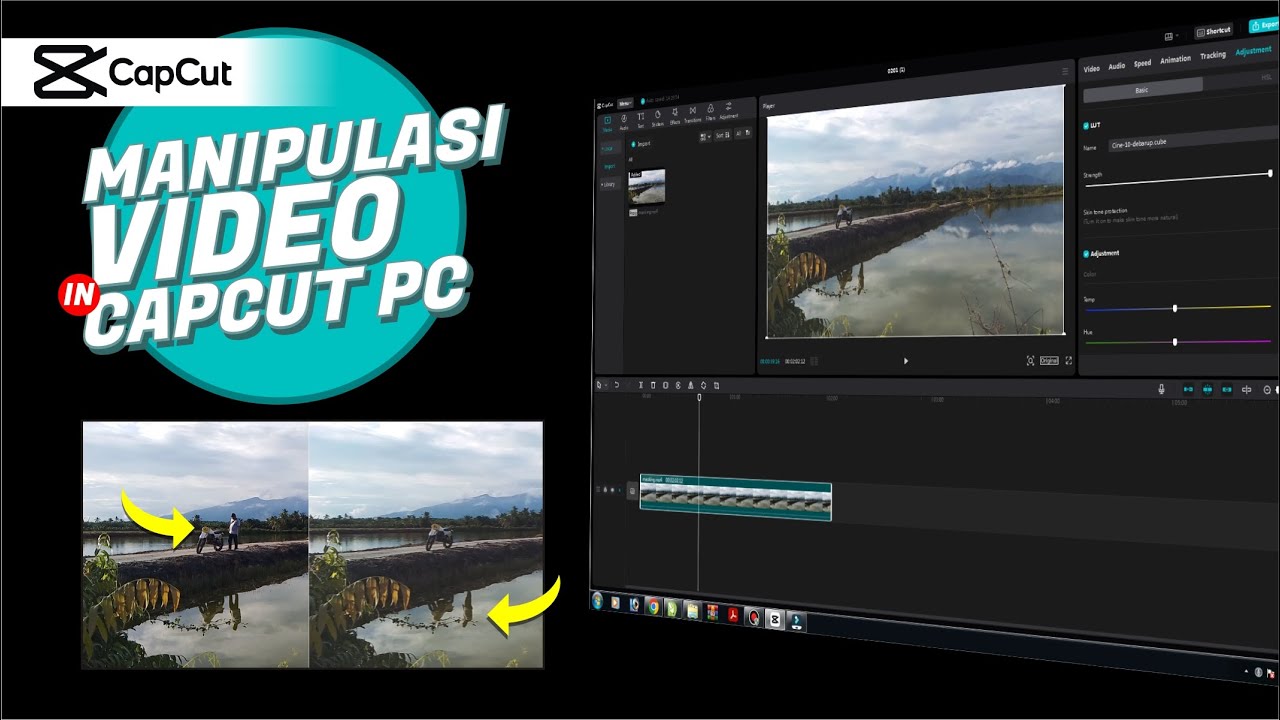
Task: Open the Audio library icon
Action: point(624,118)
